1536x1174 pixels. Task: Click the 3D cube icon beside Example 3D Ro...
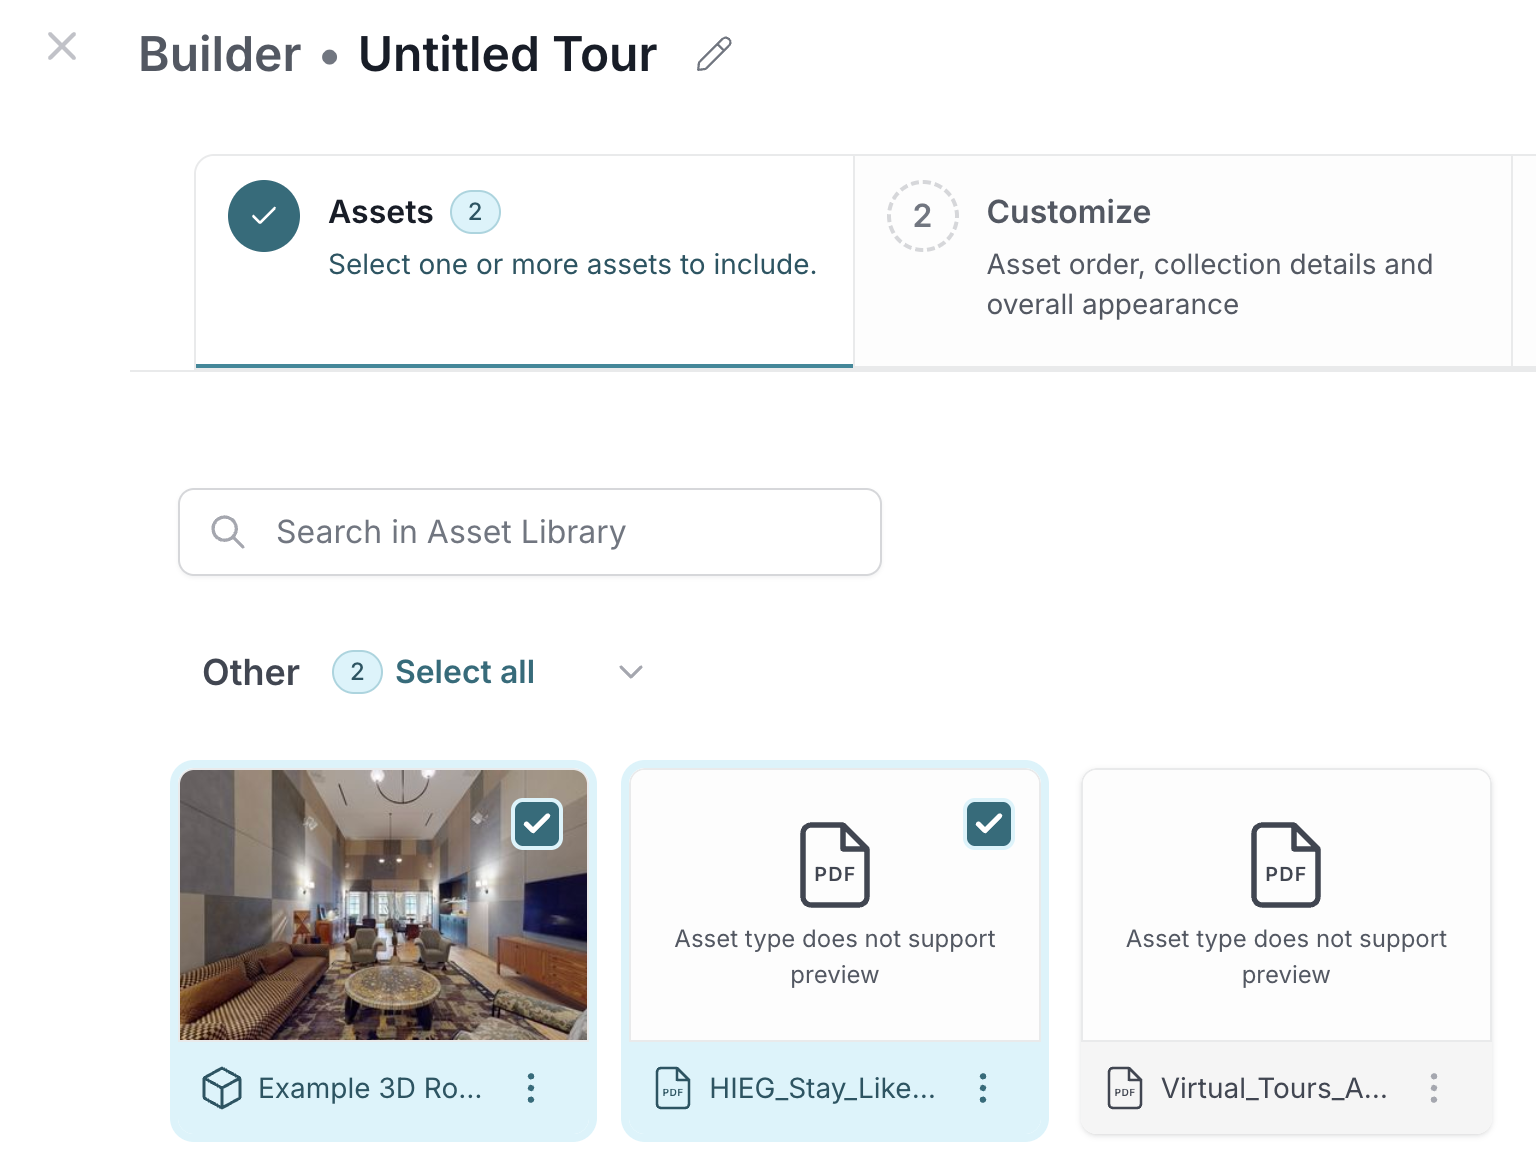pyautogui.click(x=222, y=1088)
